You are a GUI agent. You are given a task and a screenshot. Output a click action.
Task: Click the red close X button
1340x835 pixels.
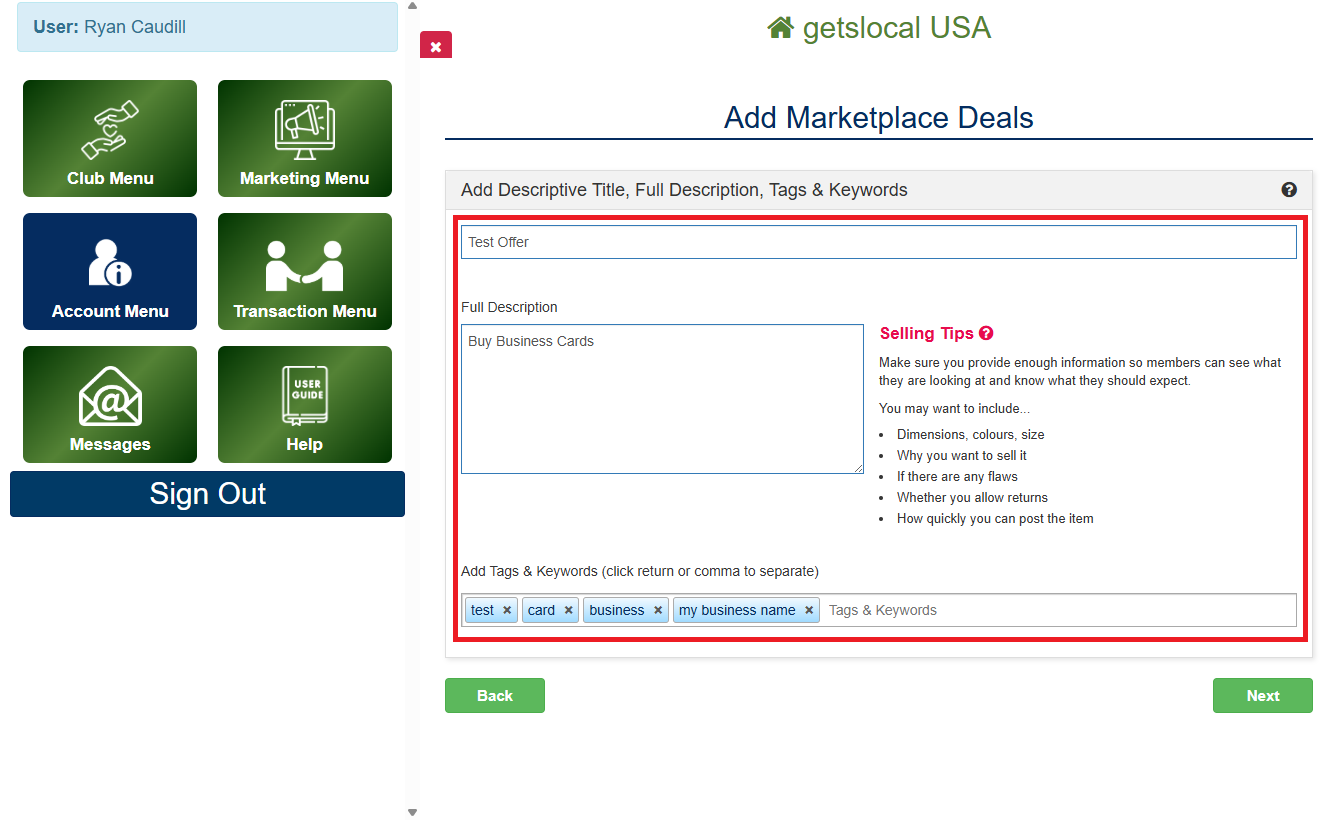pyautogui.click(x=436, y=46)
